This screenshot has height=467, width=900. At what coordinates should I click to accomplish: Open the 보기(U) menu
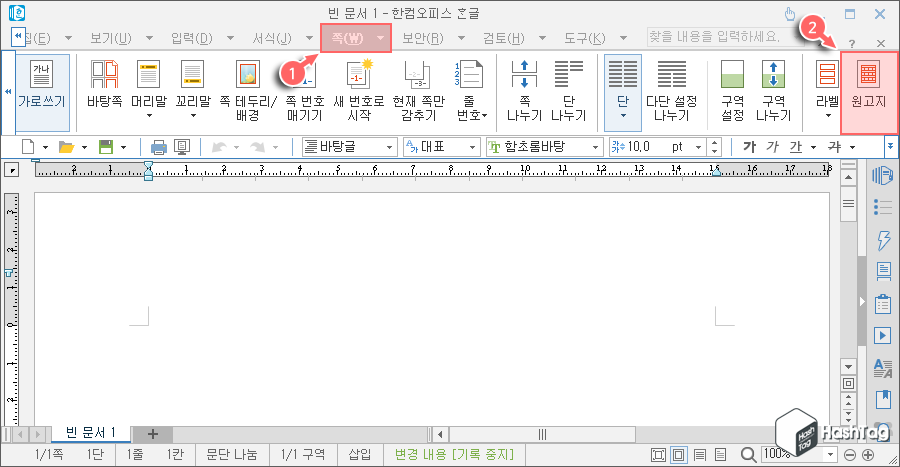111,38
